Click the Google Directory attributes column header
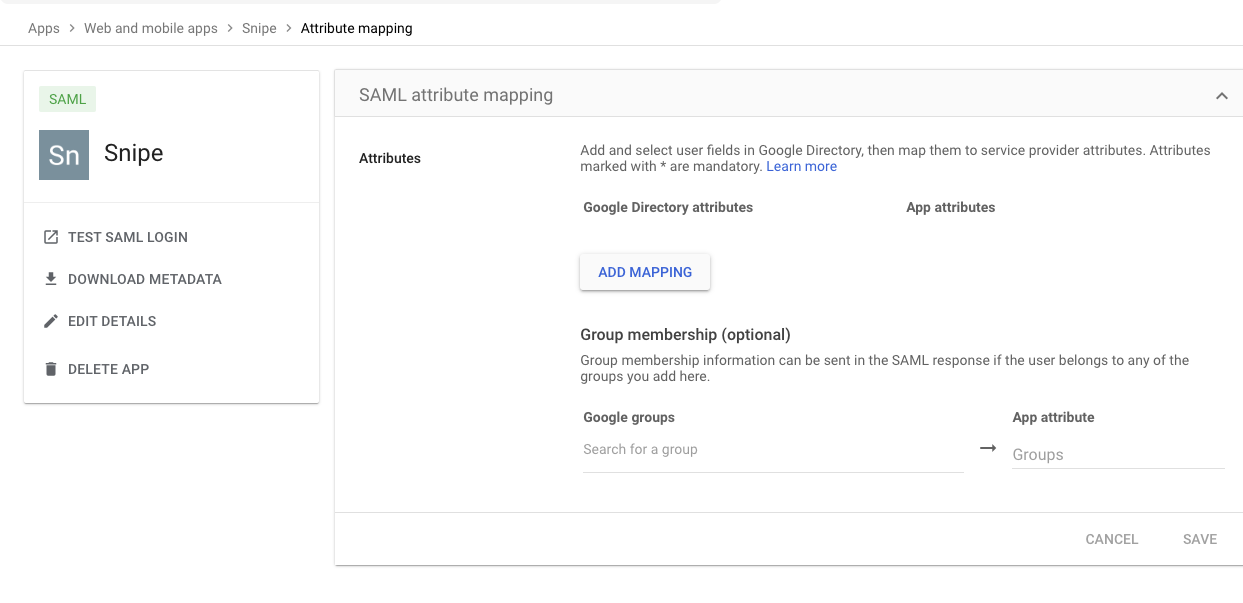 tap(668, 207)
